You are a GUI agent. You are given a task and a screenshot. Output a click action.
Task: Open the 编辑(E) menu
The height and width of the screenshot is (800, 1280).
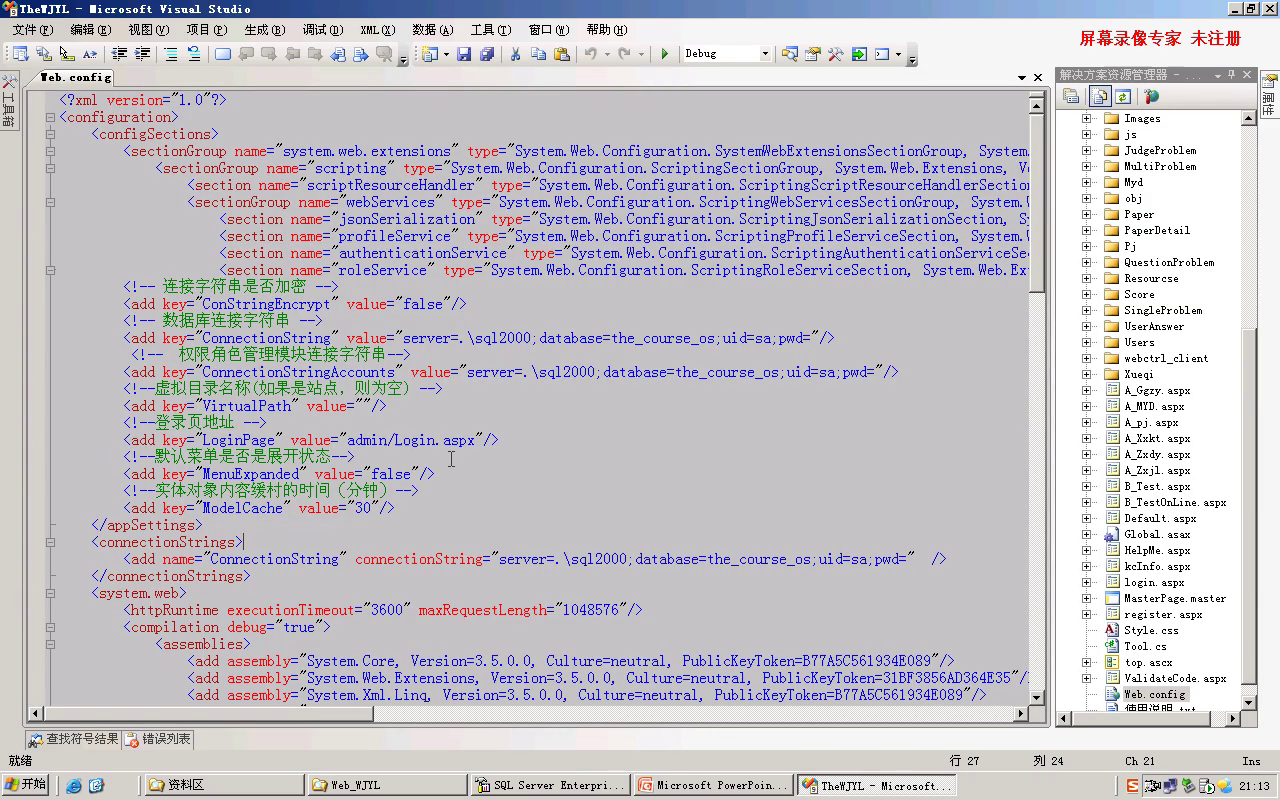(91, 30)
